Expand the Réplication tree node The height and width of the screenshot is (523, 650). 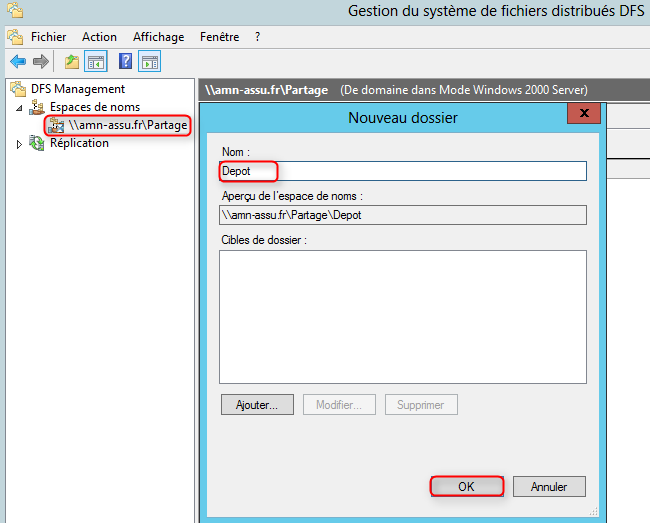tap(20, 144)
